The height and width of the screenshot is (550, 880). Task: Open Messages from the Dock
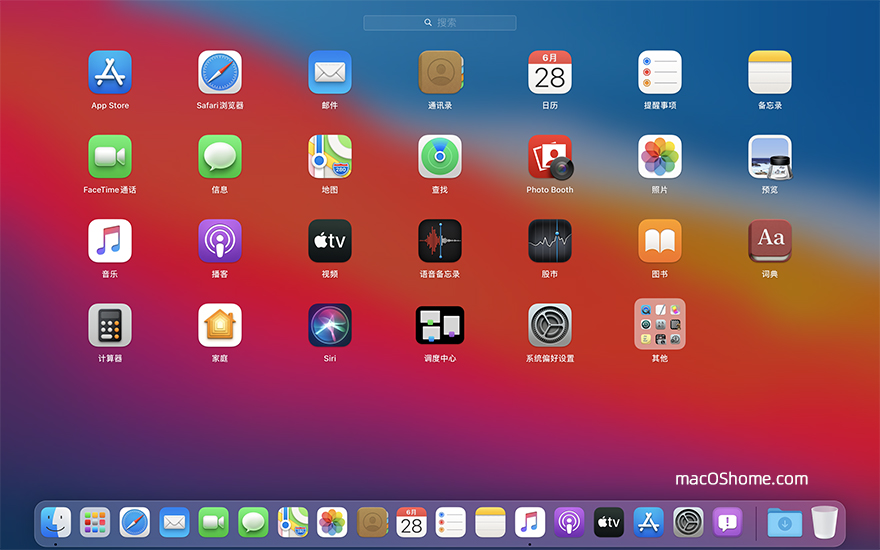(x=253, y=522)
